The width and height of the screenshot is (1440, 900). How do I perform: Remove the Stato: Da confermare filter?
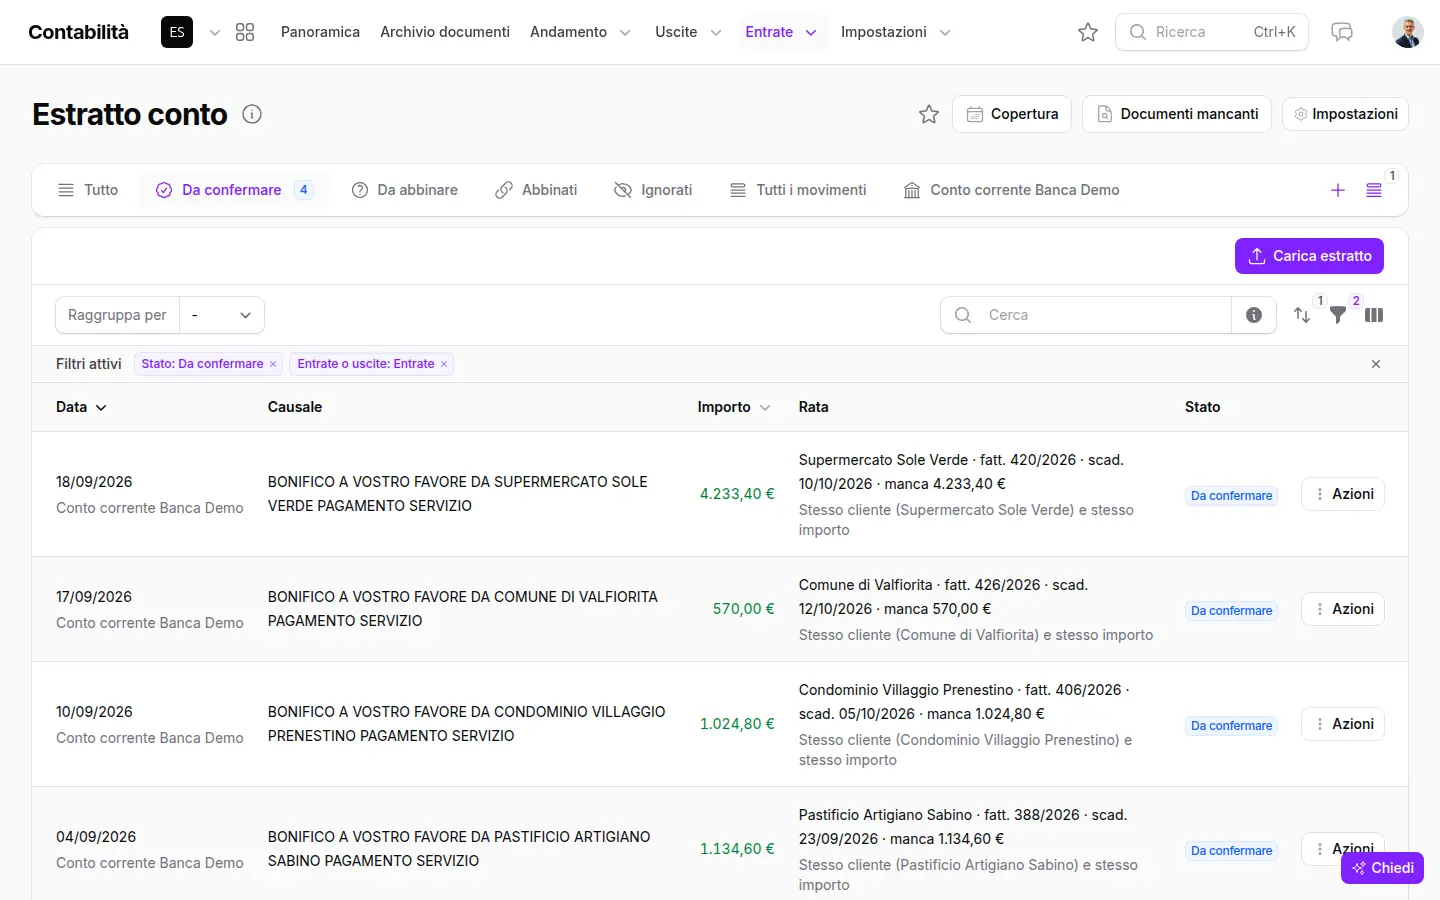click(x=273, y=364)
